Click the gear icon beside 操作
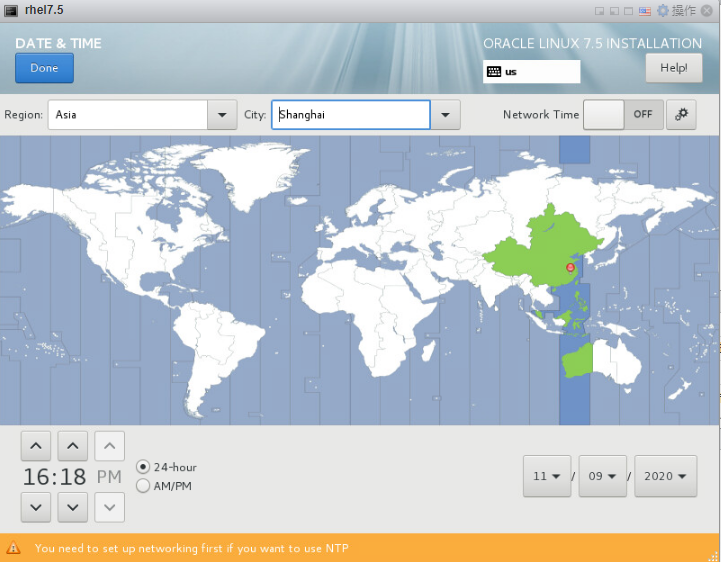Viewport: 721px width, 562px height. tap(663, 10)
